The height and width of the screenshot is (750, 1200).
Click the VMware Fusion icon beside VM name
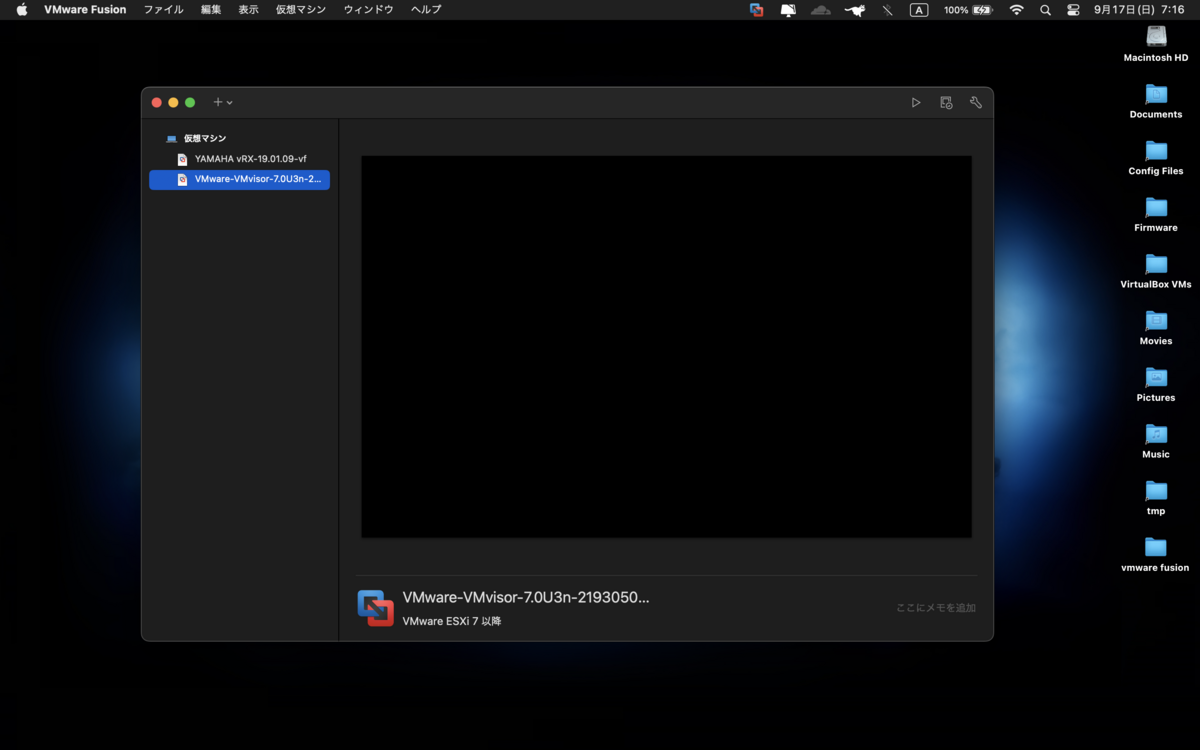(x=376, y=608)
